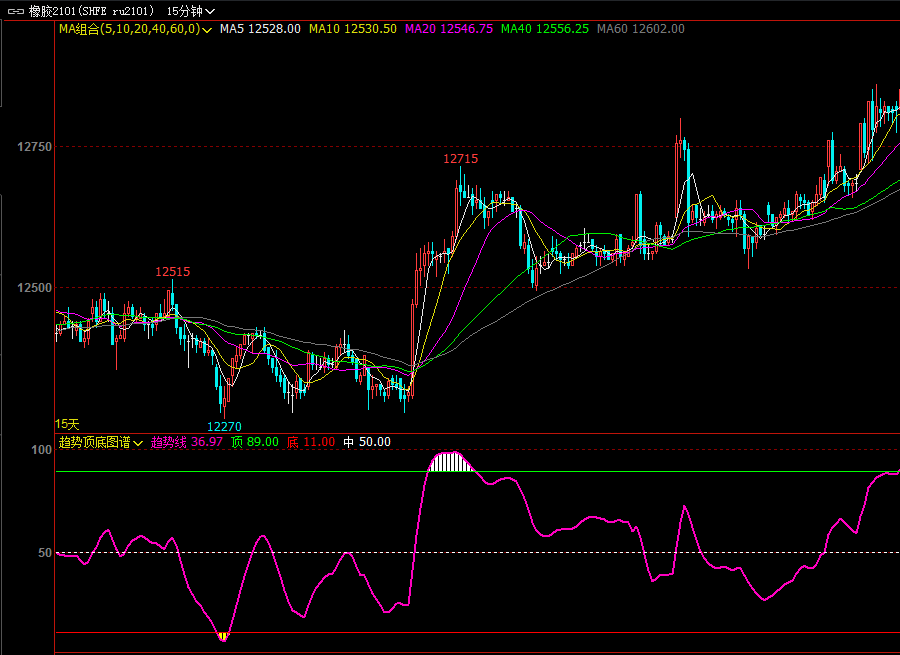This screenshot has height=655, width=900.
Task: Click the yellow bottom-zone marker on the trend line
Action: pyautogui.click(x=223, y=637)
